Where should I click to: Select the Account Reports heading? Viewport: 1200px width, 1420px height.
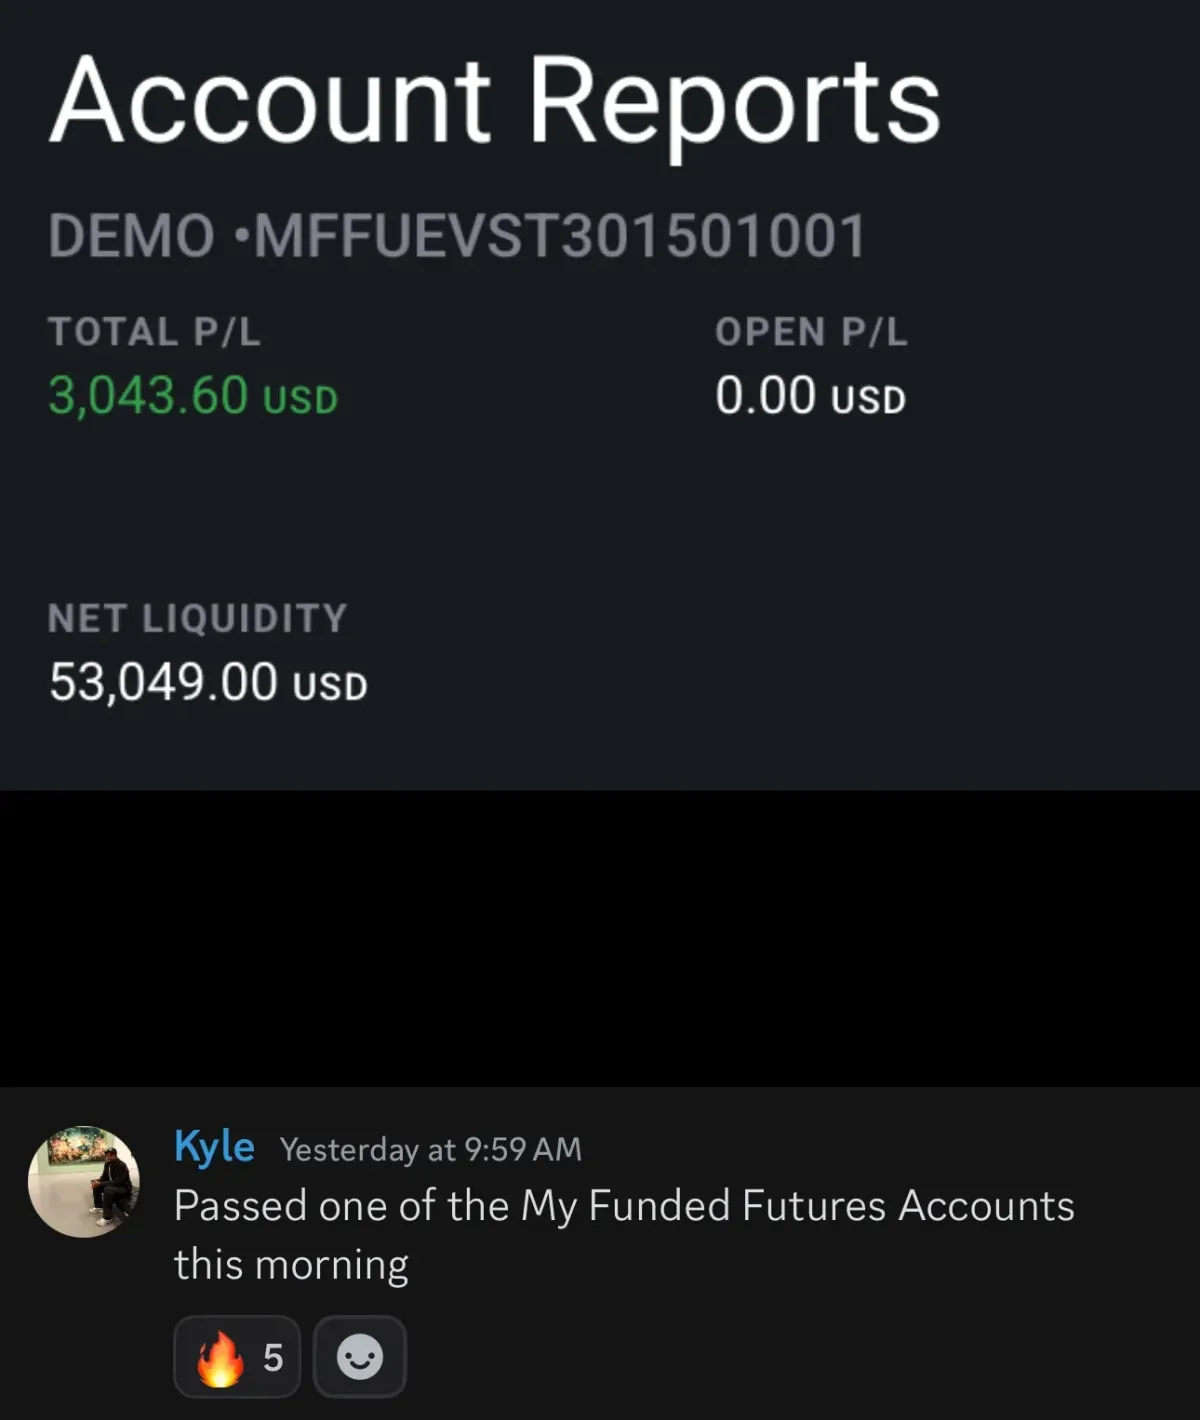(x=495, y=102)
